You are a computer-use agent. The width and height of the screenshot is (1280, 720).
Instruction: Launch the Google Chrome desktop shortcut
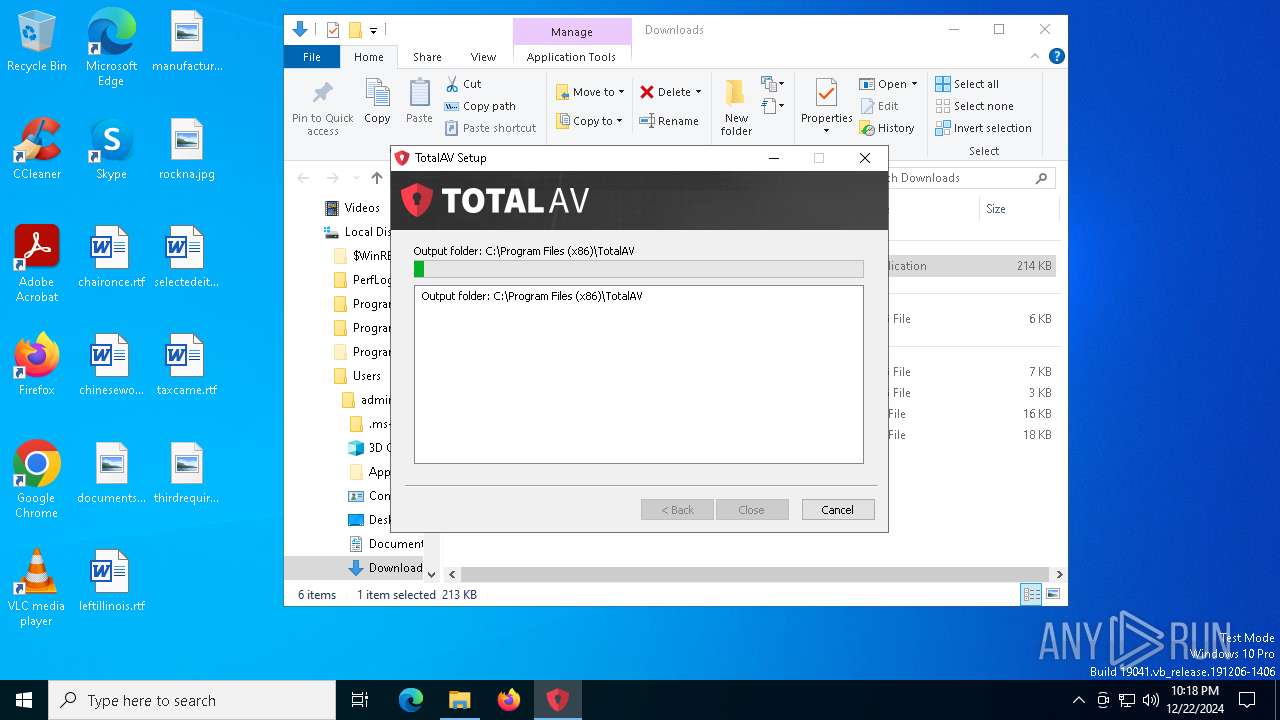coord(37,480)
